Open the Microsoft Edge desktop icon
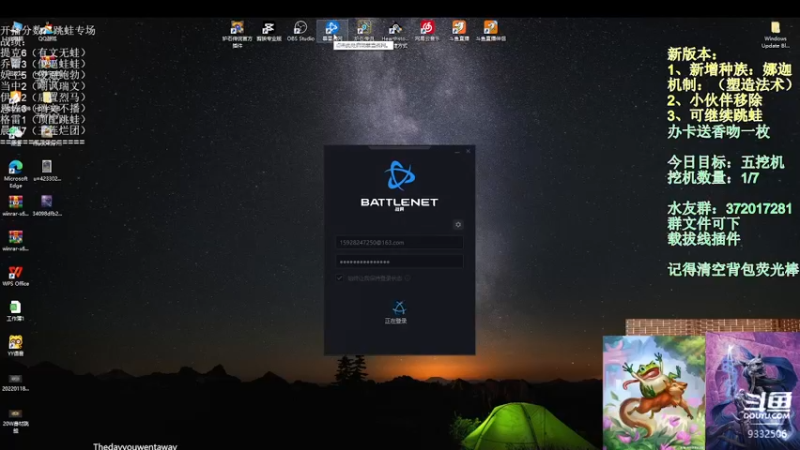800x450 pixels. point(15,174)
